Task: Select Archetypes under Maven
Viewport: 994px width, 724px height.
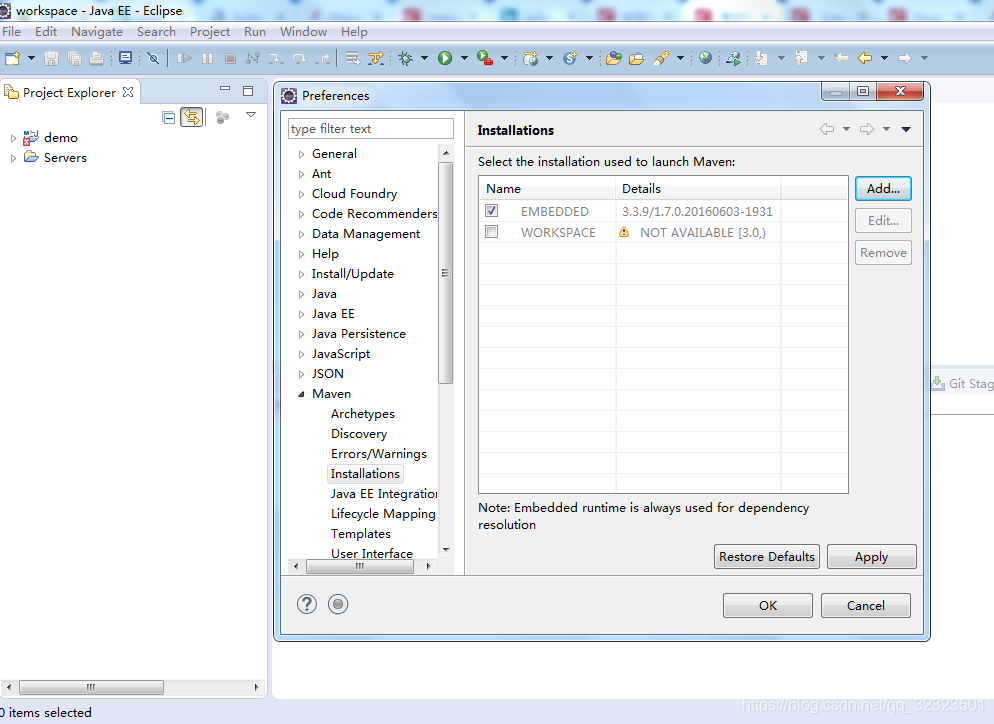Action: (363, 413)
